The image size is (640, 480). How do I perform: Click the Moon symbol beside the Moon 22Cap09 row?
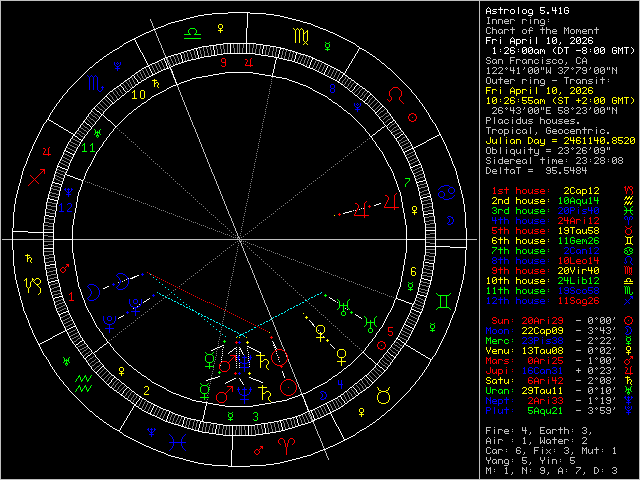629,331
